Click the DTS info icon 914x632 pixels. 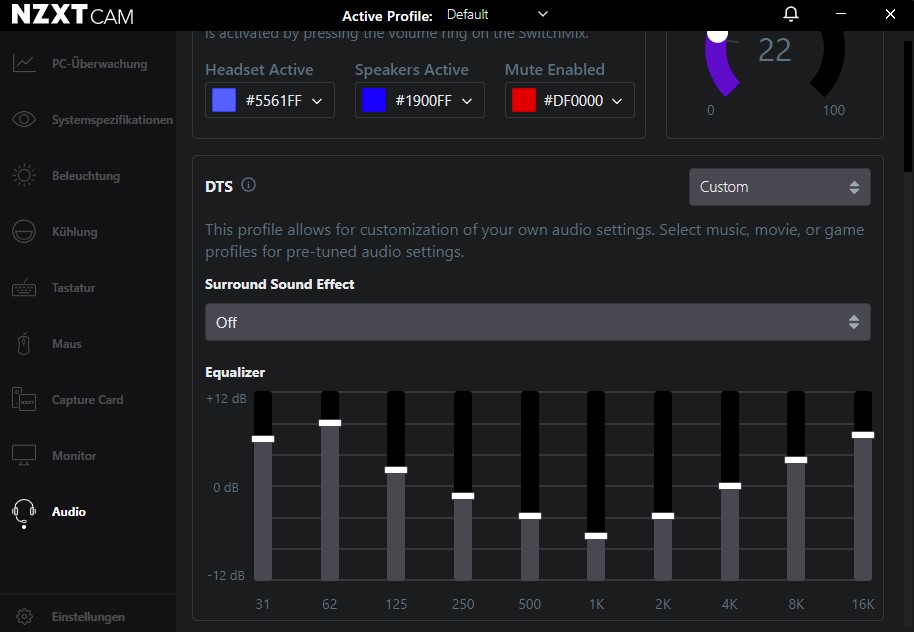pyautogui.click(x=249, y=185)
